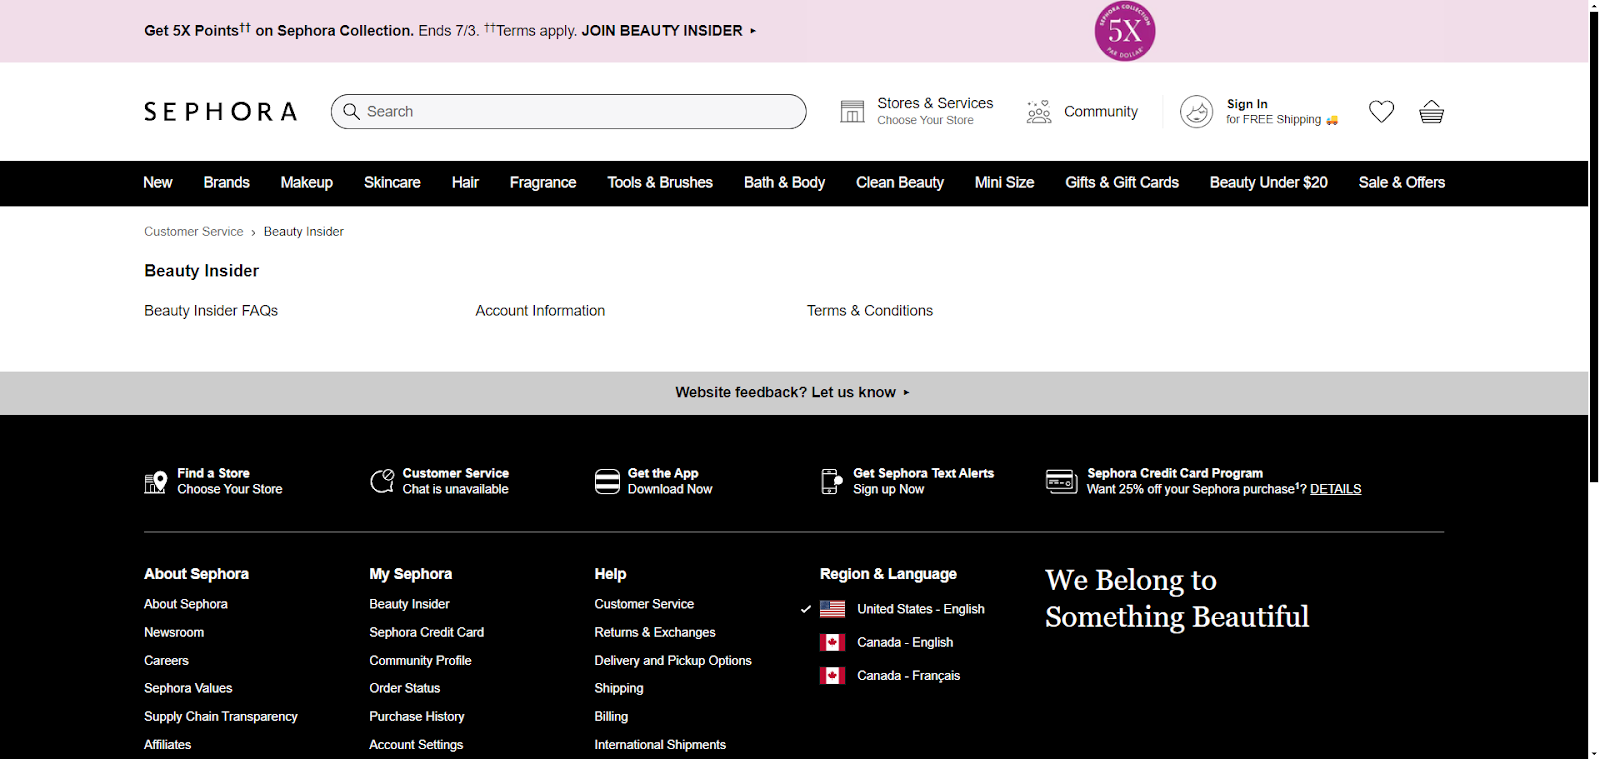The width and height of the screenshot is (1600, 759).
Task: Open the New menu
Action: (x=158, y=183)
